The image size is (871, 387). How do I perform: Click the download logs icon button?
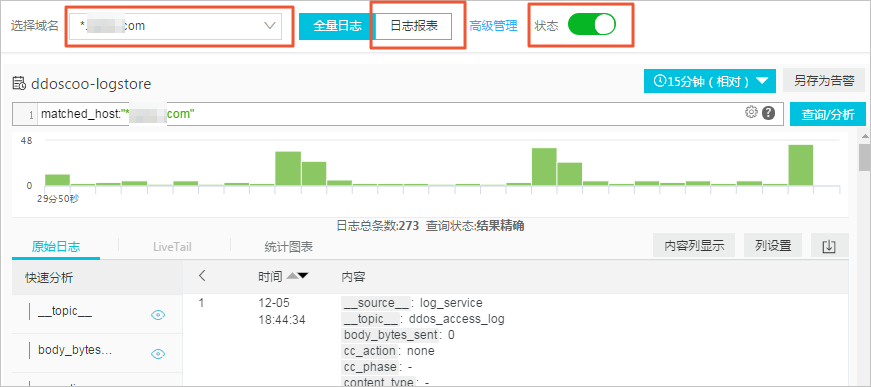[829, 246]
